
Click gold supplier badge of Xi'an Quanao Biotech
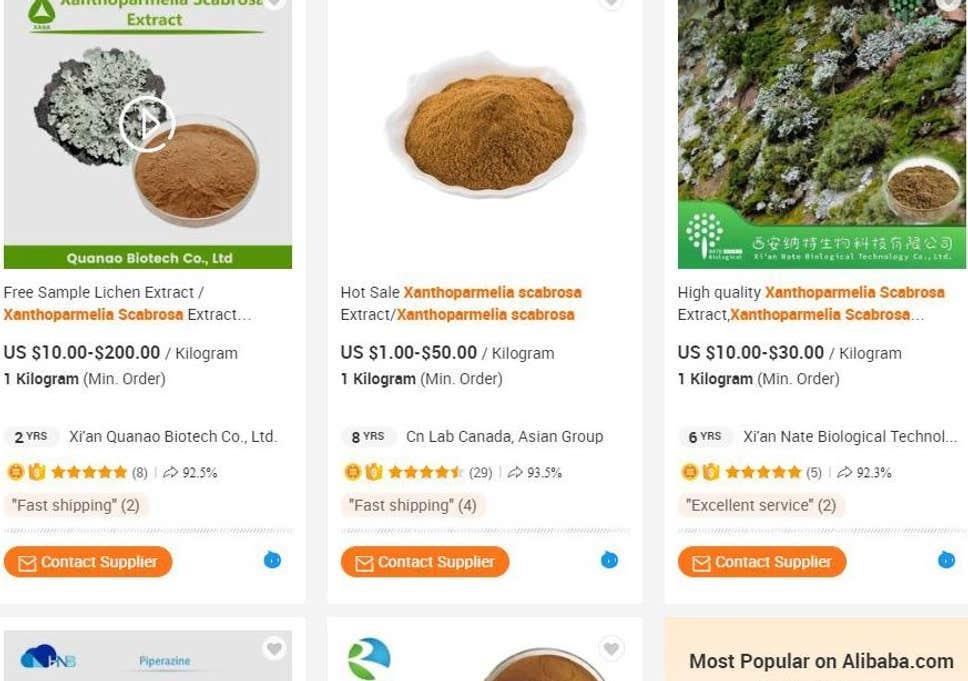pyautogui.click(x=15, y=472)
